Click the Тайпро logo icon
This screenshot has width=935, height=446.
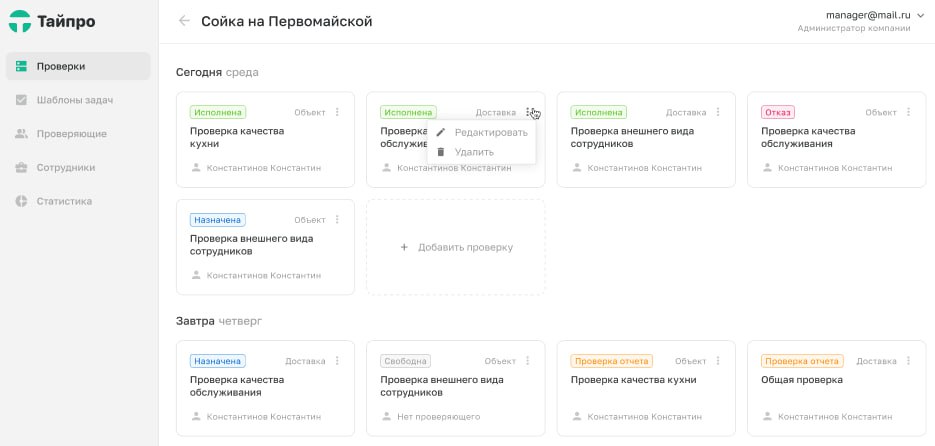click(20, 21)
